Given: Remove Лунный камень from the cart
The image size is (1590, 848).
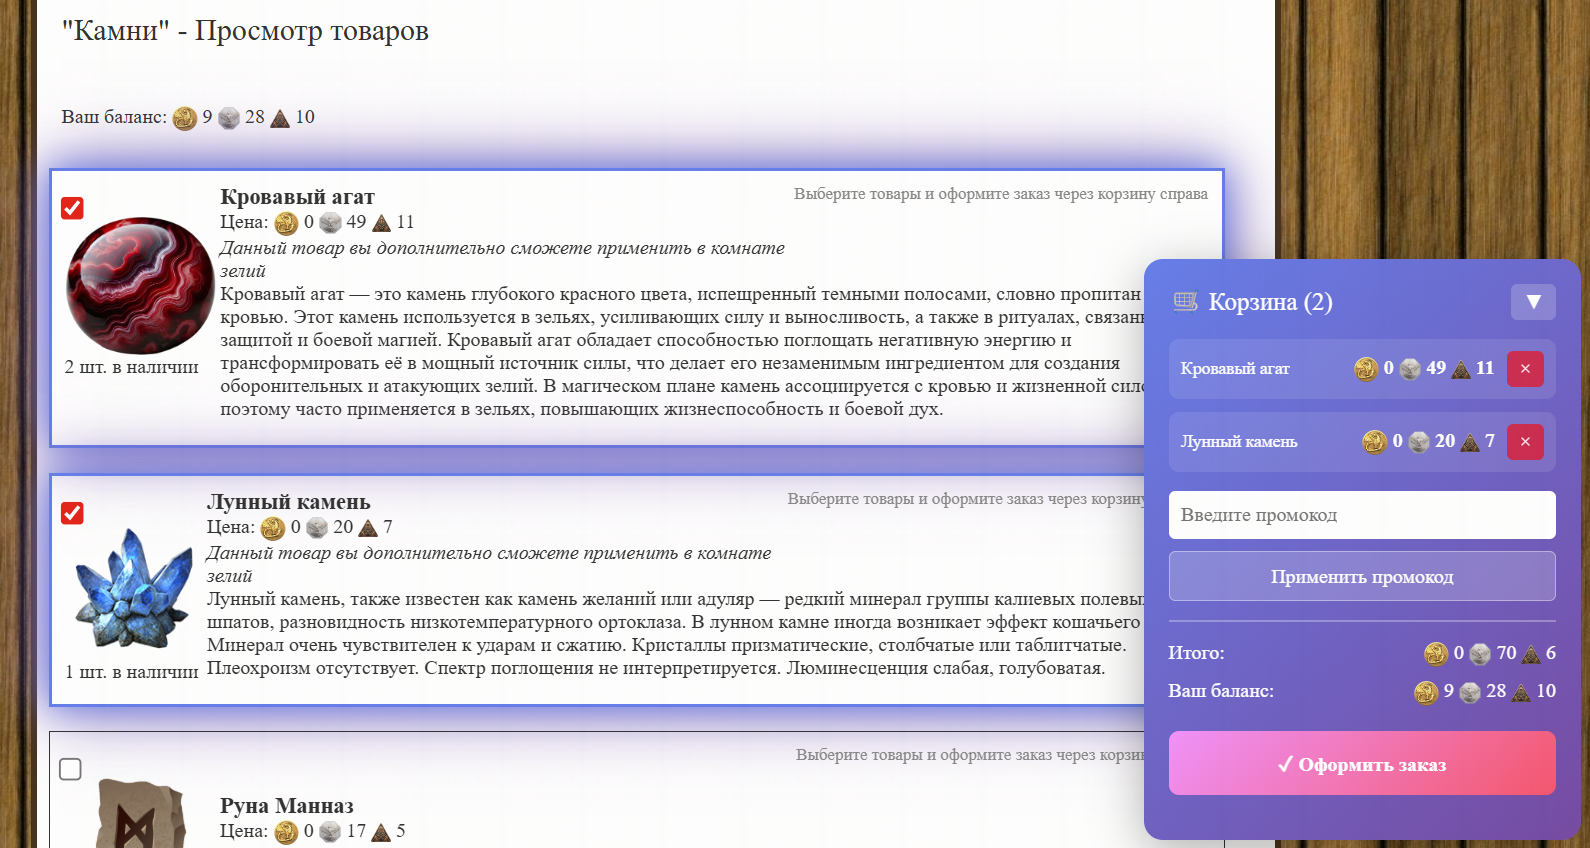Looking at the screenshot, I should [1525, 442].
